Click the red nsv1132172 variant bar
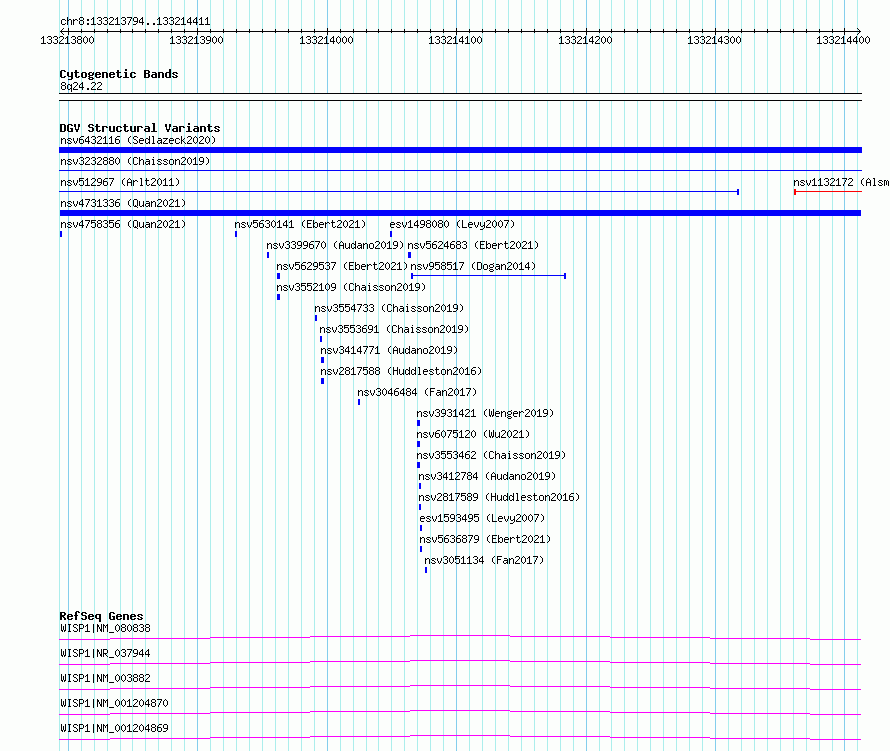Screen dimensions: 890x751 pos(828,192)
